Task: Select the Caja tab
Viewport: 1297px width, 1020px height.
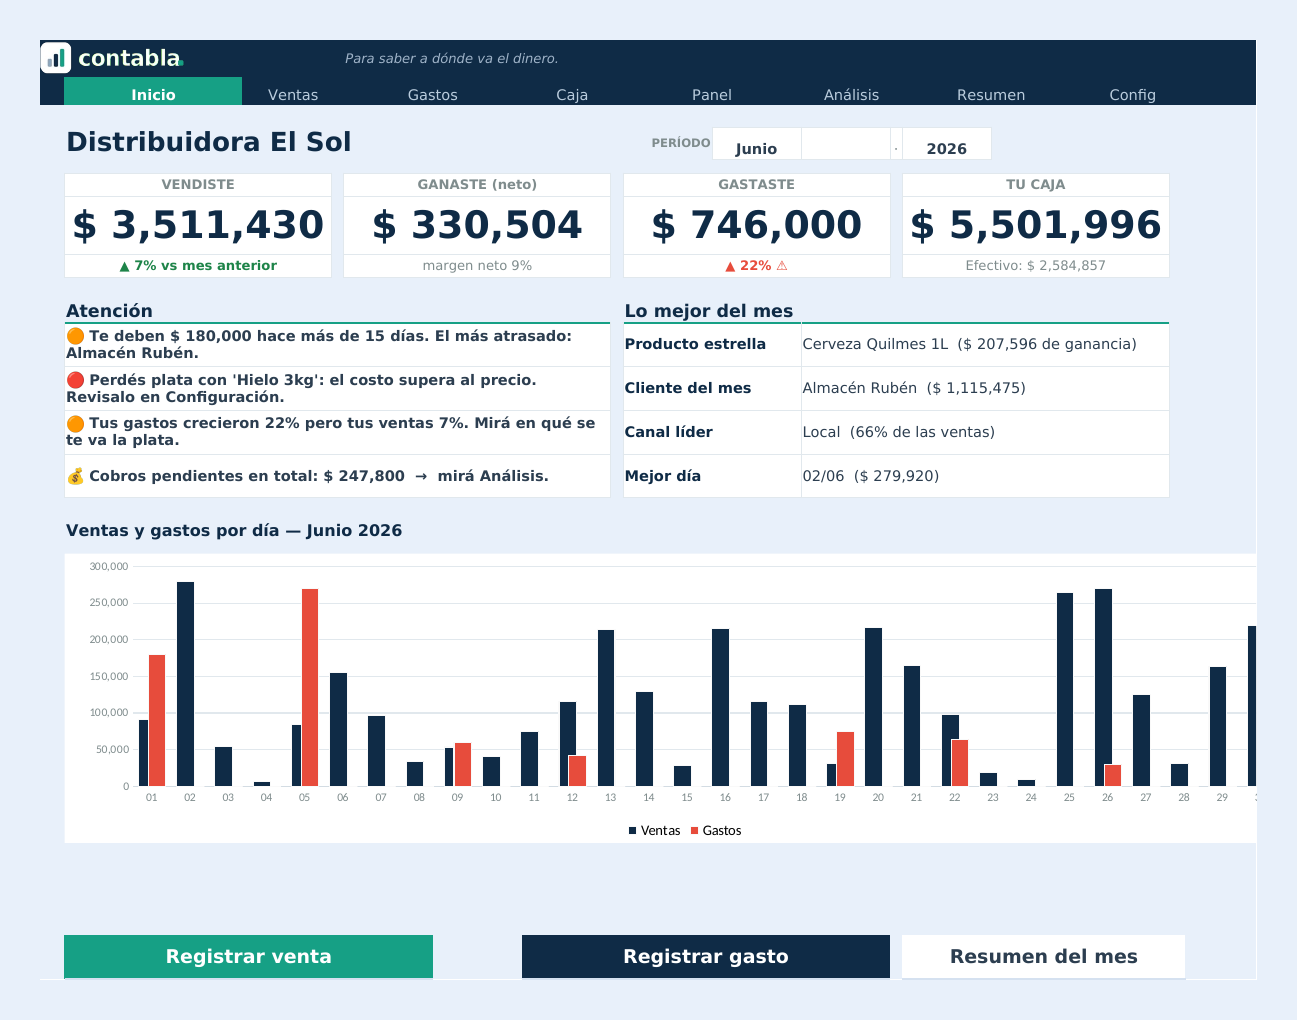Action: click(572, 95)
